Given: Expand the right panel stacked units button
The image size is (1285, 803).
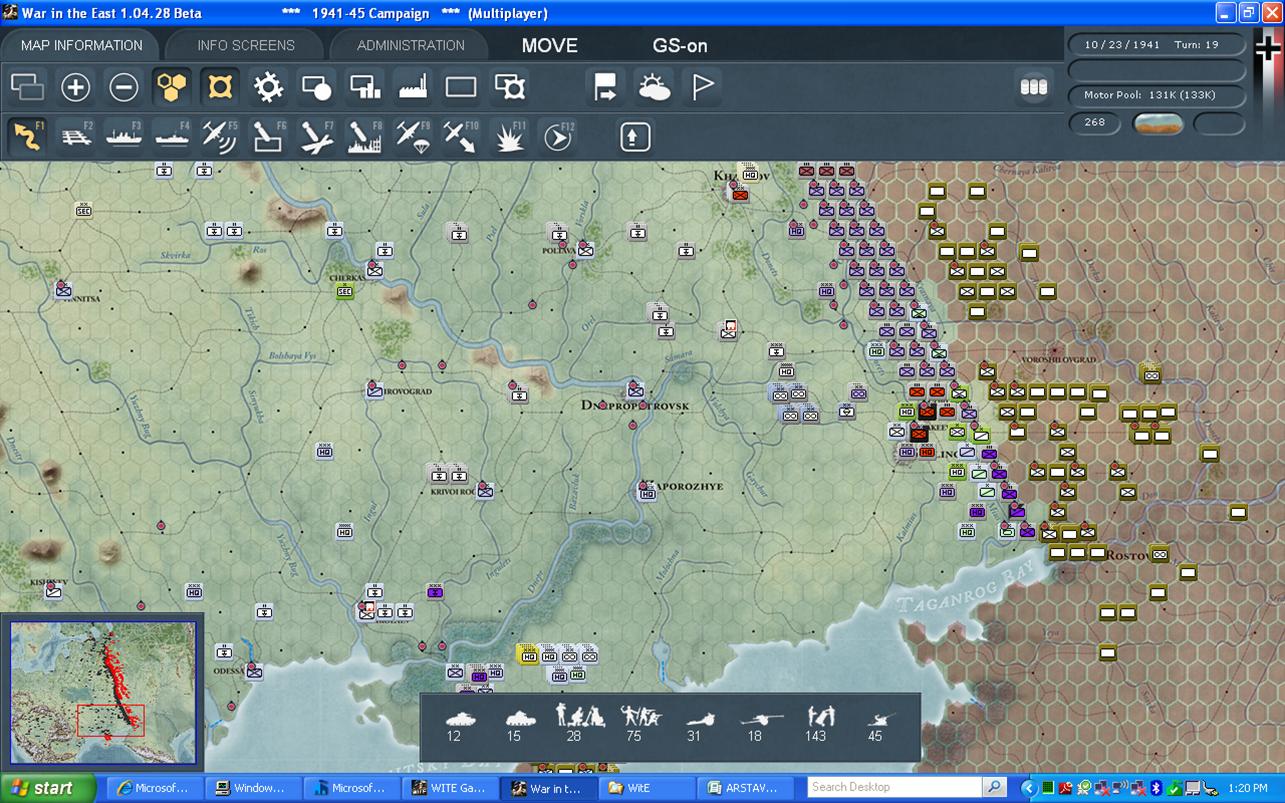Looking at the screenshot, I should [x=1033, y=88].
